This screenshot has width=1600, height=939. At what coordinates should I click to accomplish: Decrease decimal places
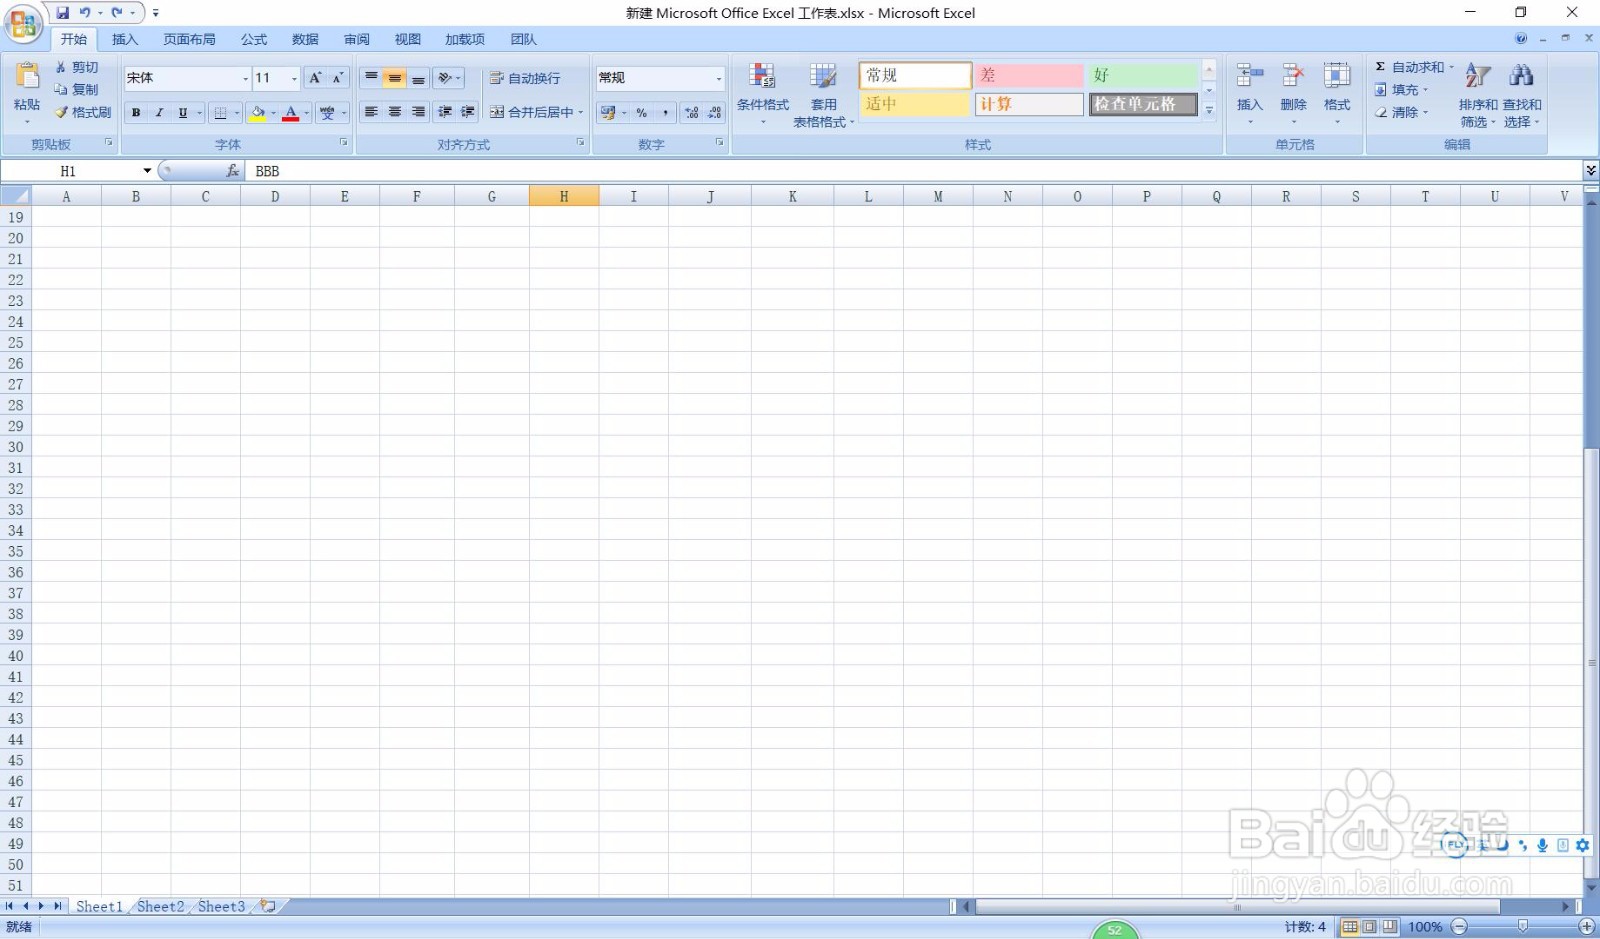click(x=715, y=113)
